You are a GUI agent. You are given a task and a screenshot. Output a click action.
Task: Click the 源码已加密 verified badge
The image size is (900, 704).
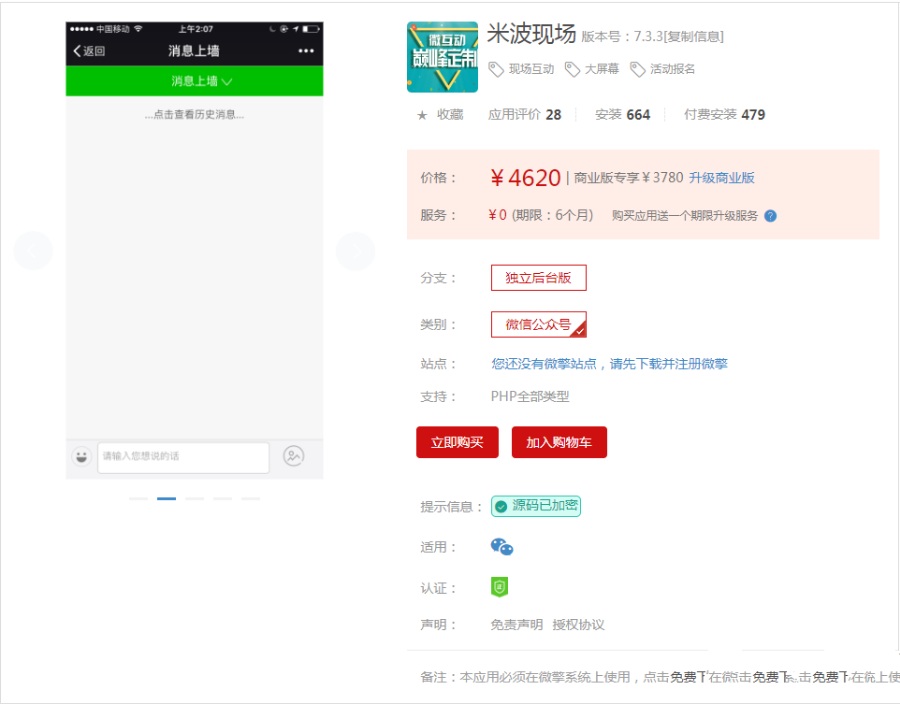coord(538,507)
